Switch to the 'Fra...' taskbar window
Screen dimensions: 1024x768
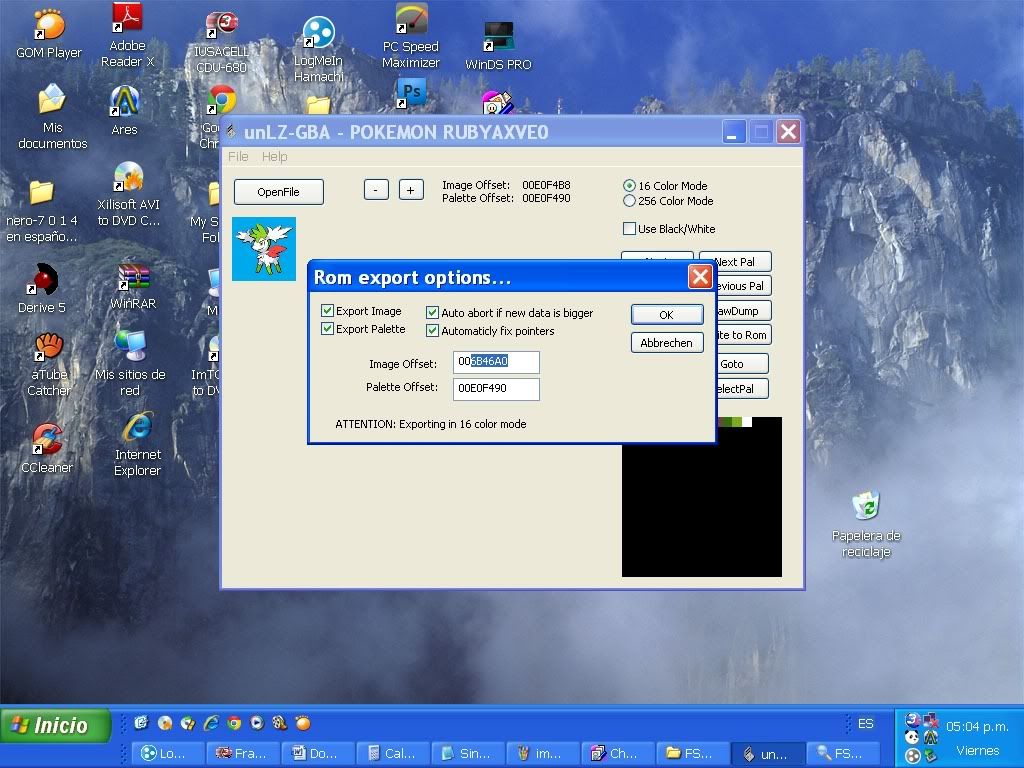point(243,754)
